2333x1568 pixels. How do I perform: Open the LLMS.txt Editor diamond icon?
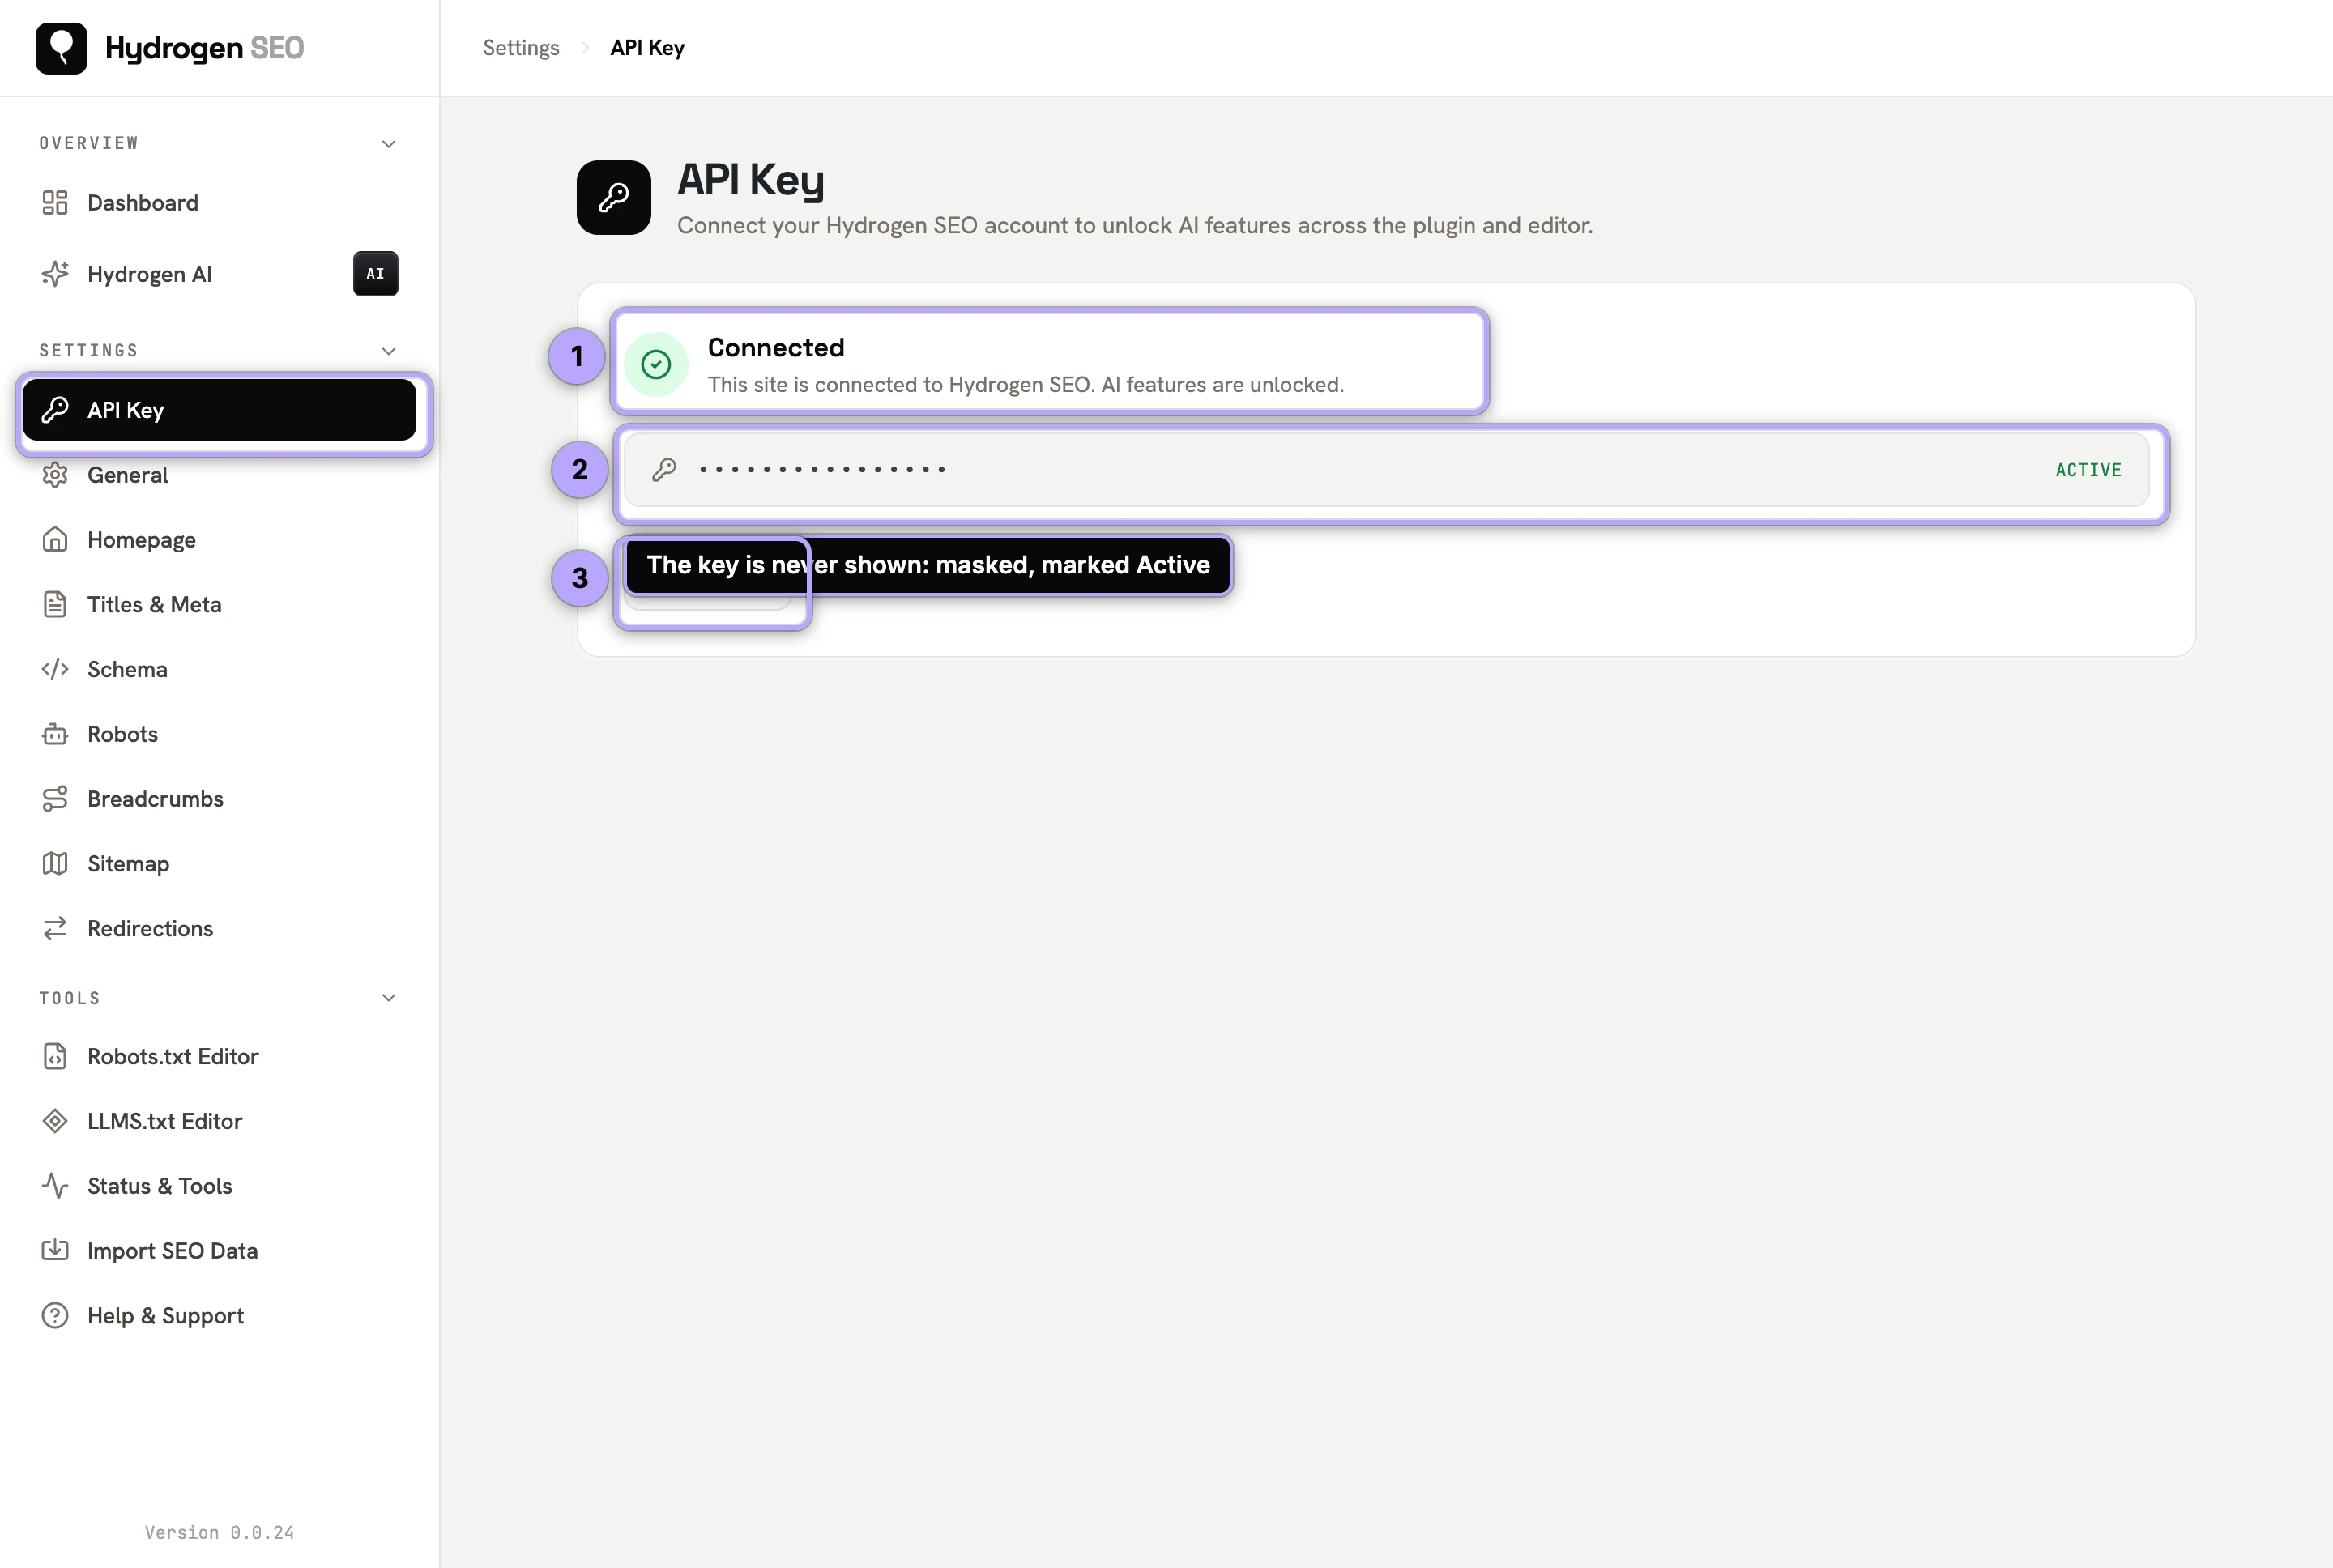pyautogui.click(x=55, y=1121)
